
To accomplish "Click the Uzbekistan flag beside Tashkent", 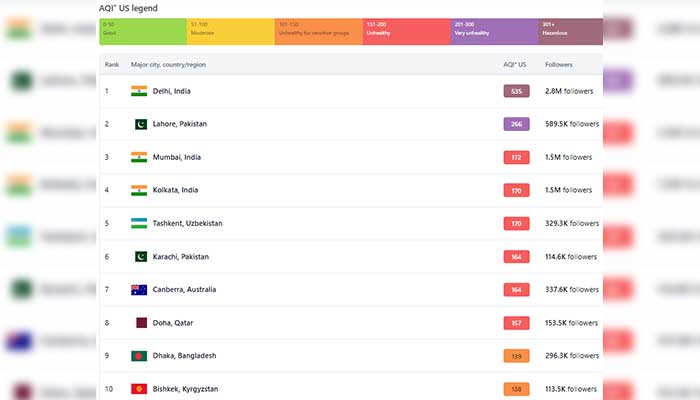I will pyautogui.click(x=139, y=223).
